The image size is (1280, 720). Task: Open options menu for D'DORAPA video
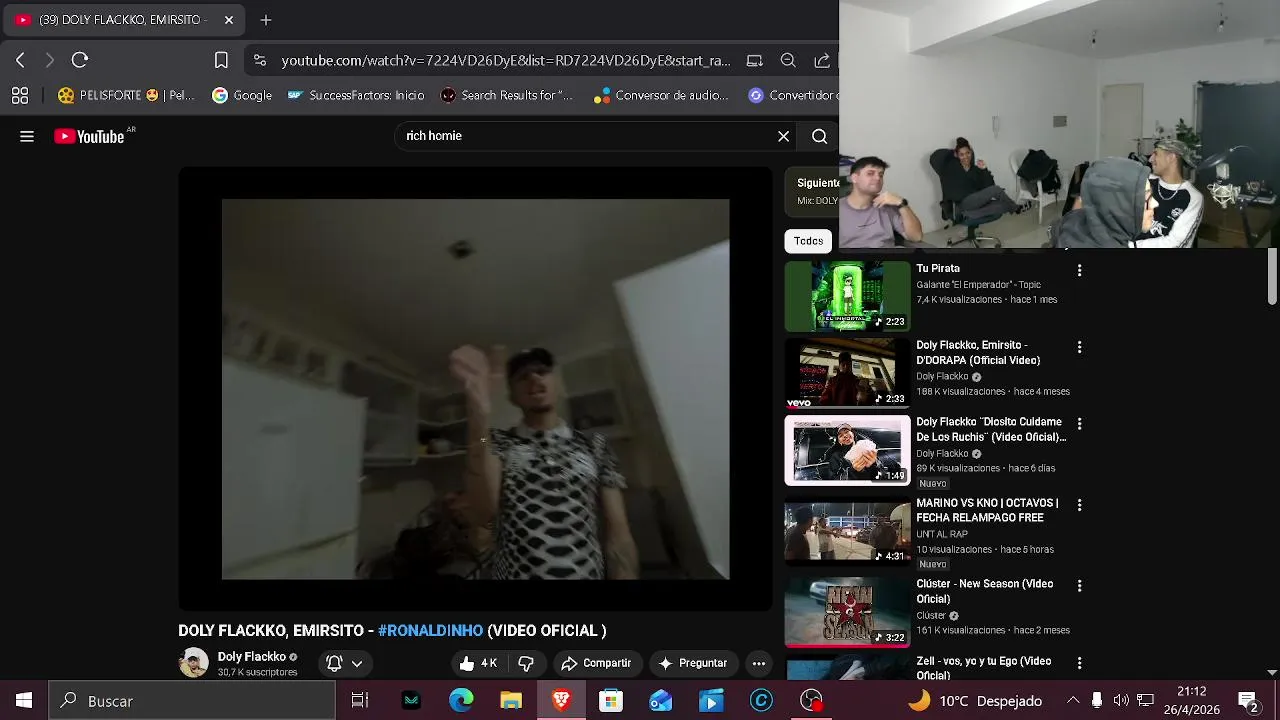(x=1079, y=347)
